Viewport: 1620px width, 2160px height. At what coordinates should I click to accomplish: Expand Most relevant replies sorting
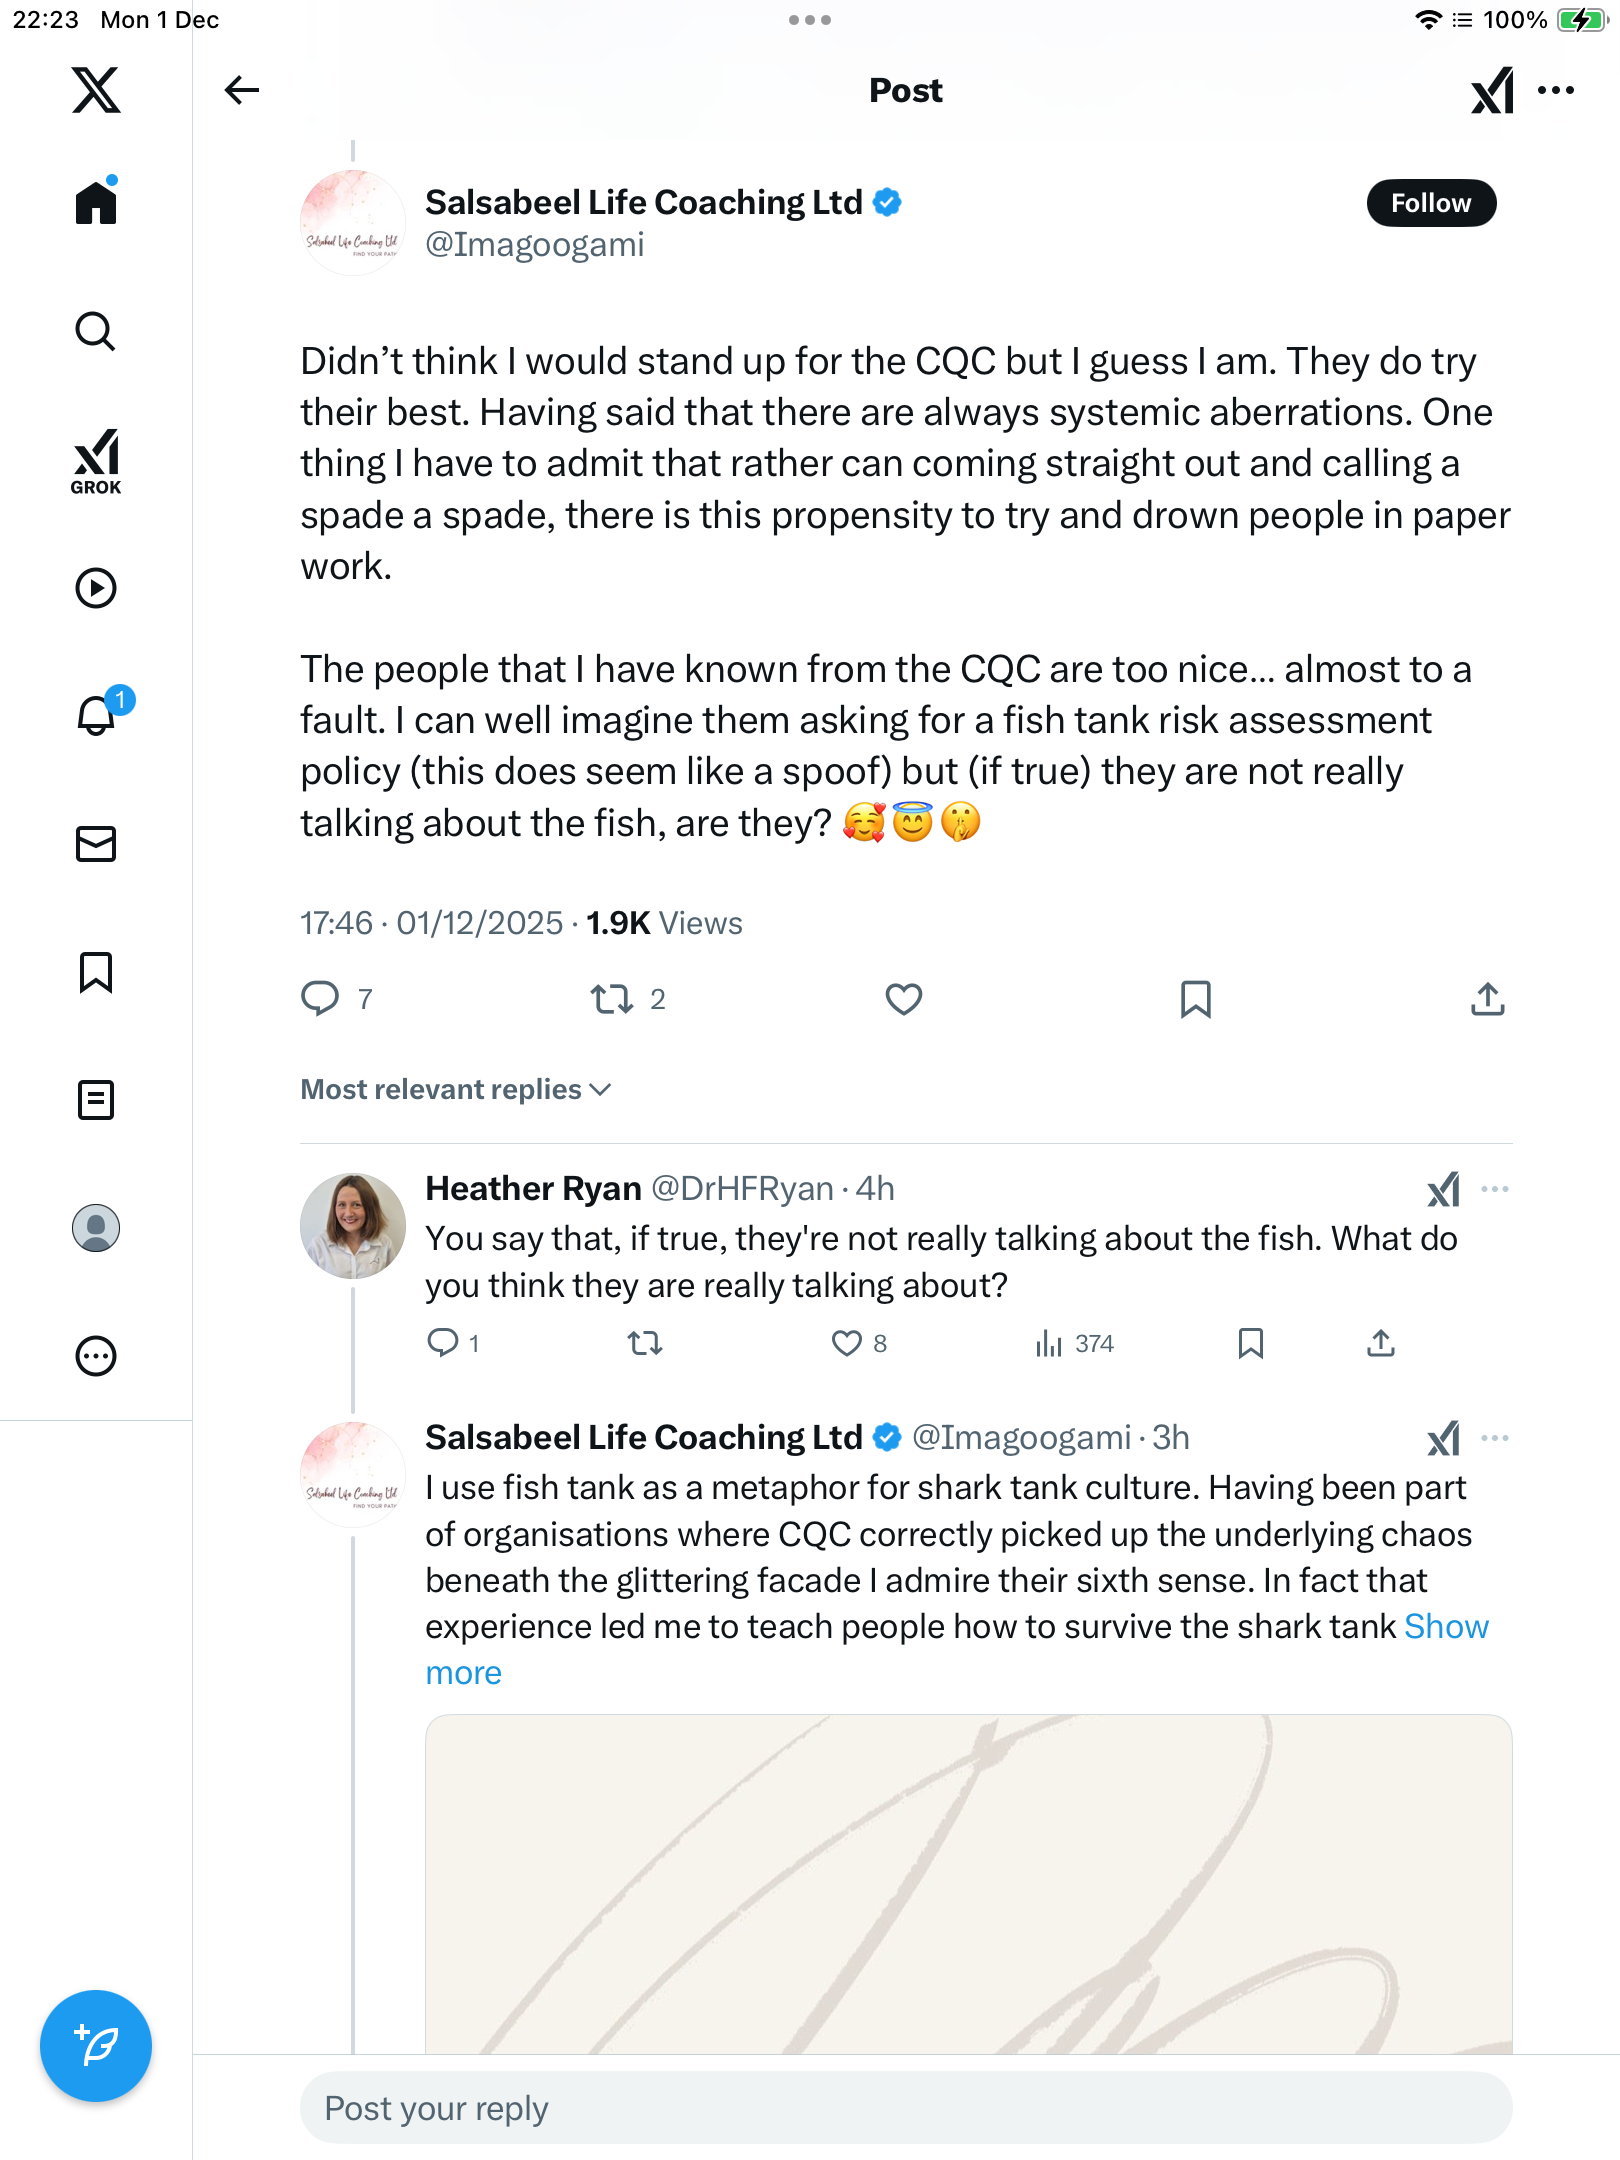456,1089
